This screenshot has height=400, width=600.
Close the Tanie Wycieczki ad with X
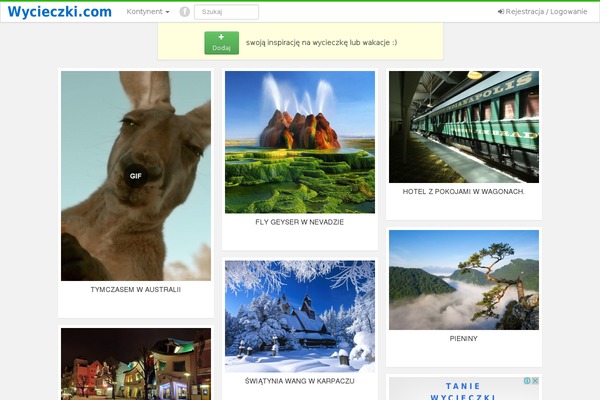pyautogui.click(x=535, y=381)
